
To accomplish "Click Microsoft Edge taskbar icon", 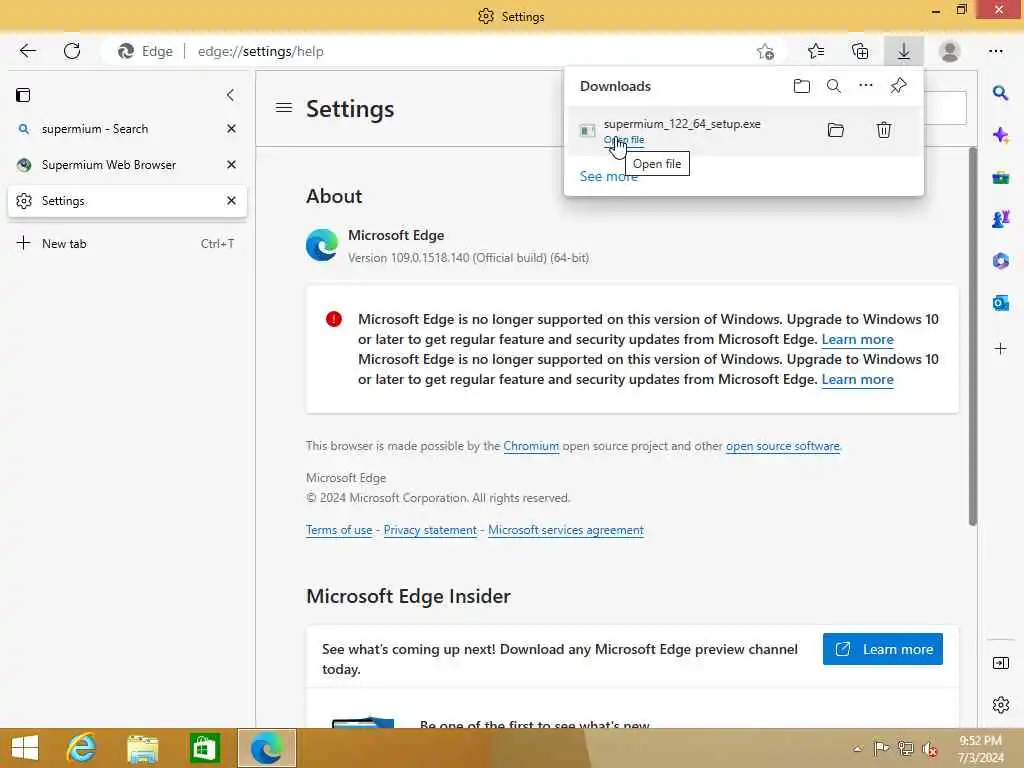I will (266, 748).
